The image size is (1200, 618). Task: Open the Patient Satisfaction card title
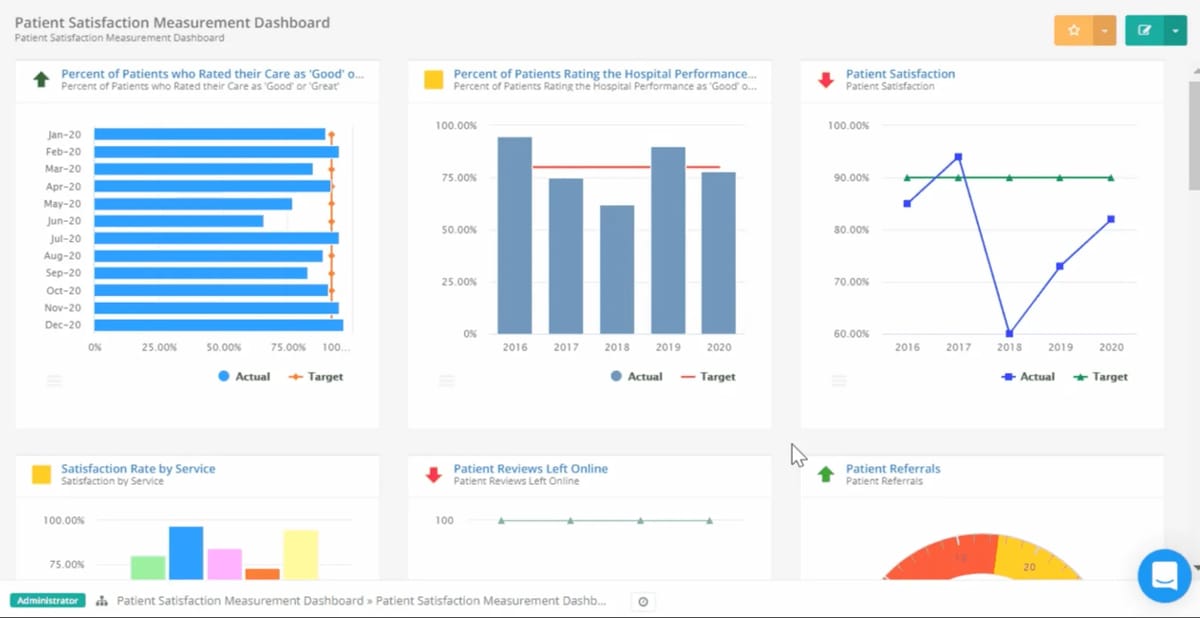tap(900, 74)
